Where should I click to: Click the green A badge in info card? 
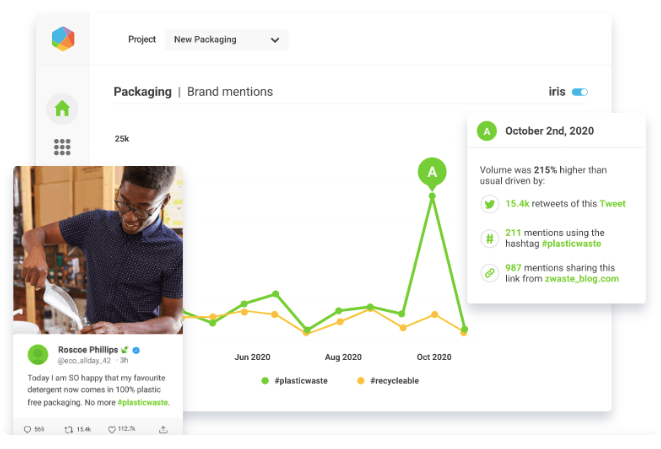click(x=487, y=131)
